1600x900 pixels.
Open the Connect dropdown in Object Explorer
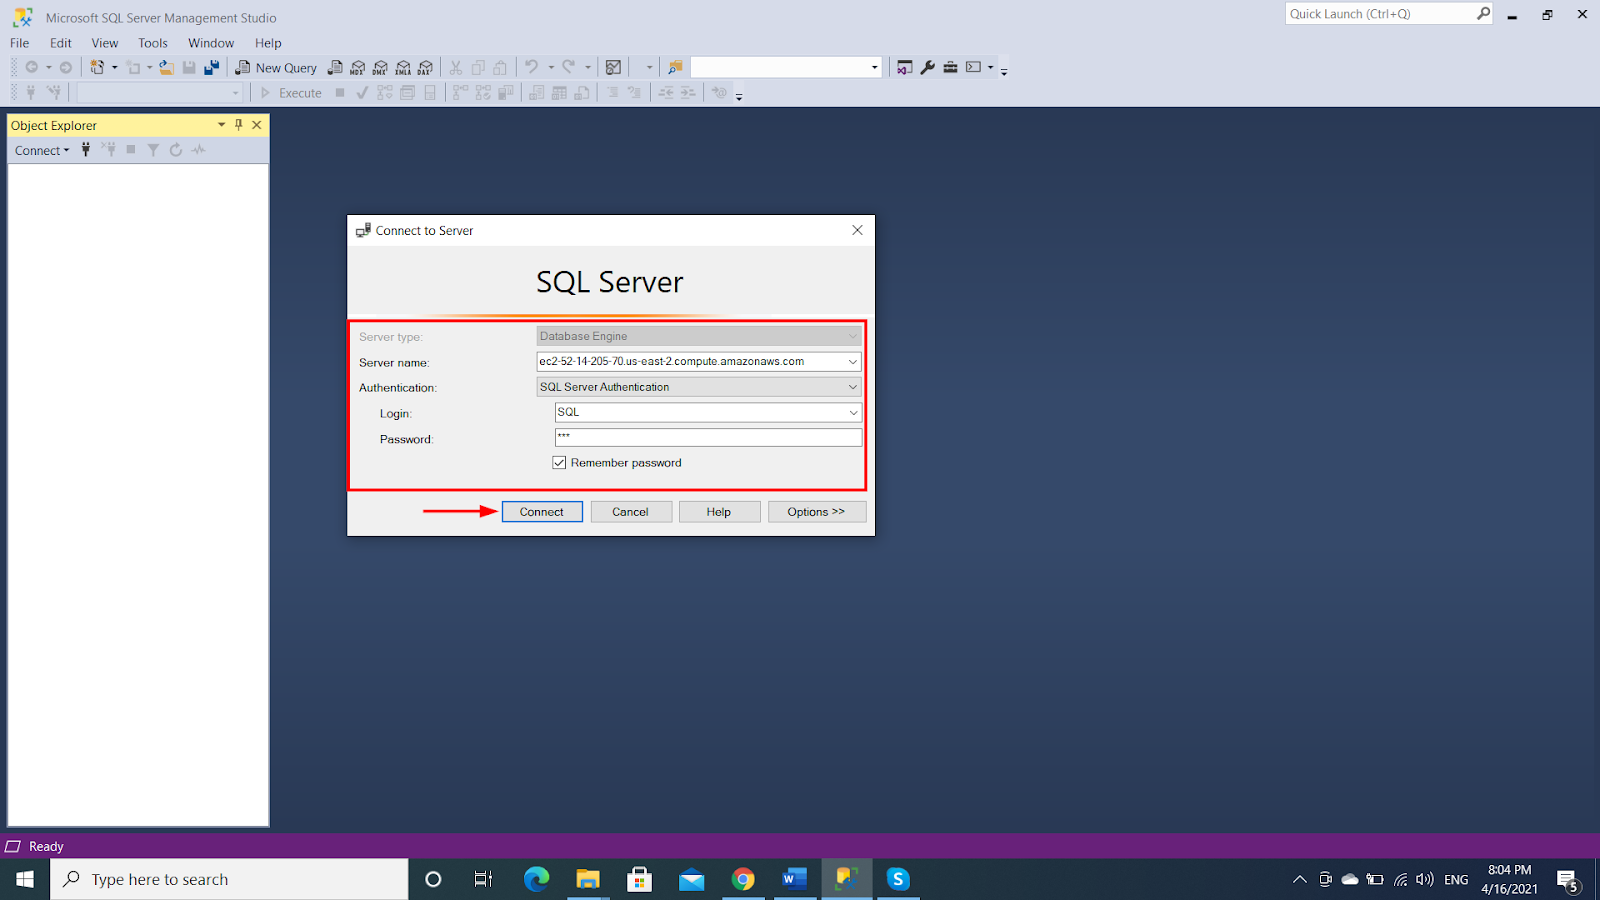42,150
